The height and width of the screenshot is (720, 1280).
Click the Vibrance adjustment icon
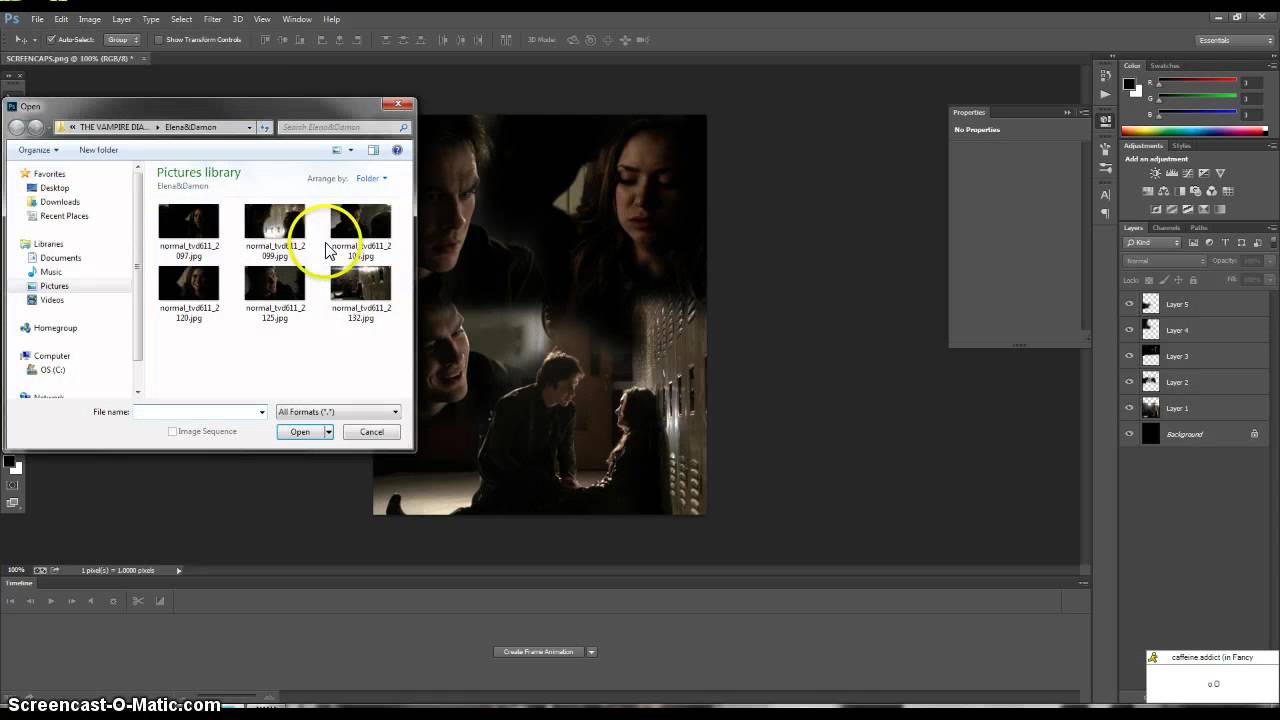(1220, 173)
